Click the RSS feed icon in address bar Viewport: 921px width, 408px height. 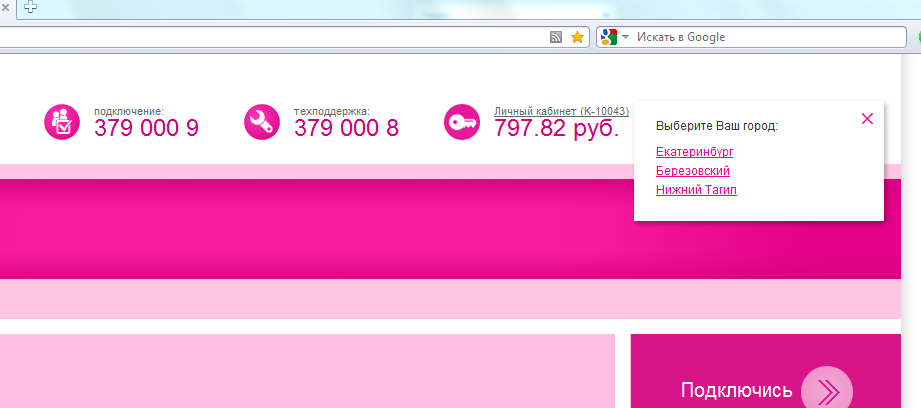click(x=556, y=37)
